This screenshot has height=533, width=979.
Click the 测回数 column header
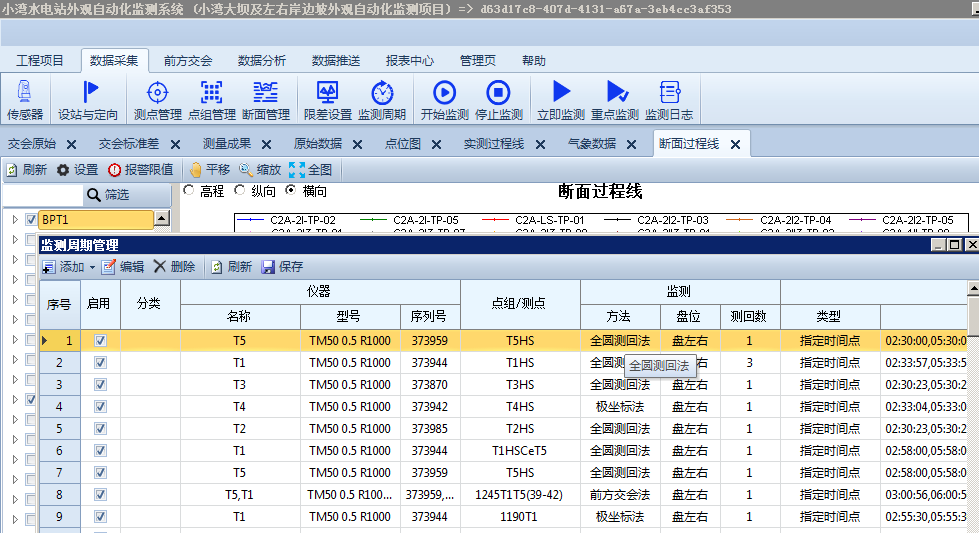tap(750, 317)
